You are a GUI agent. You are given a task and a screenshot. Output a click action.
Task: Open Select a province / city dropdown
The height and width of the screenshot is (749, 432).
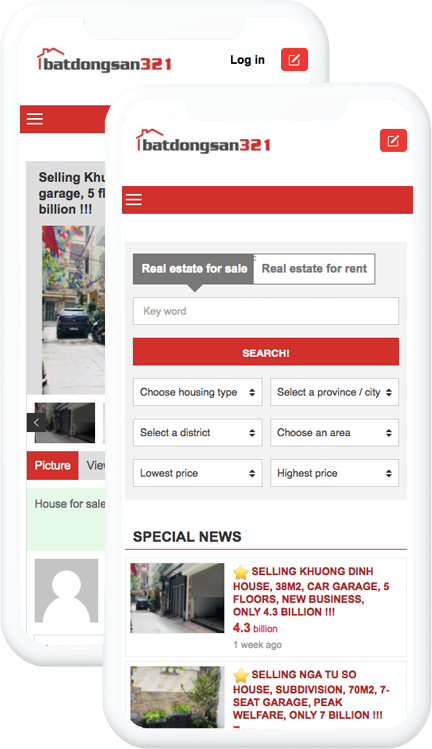point(335,392)
